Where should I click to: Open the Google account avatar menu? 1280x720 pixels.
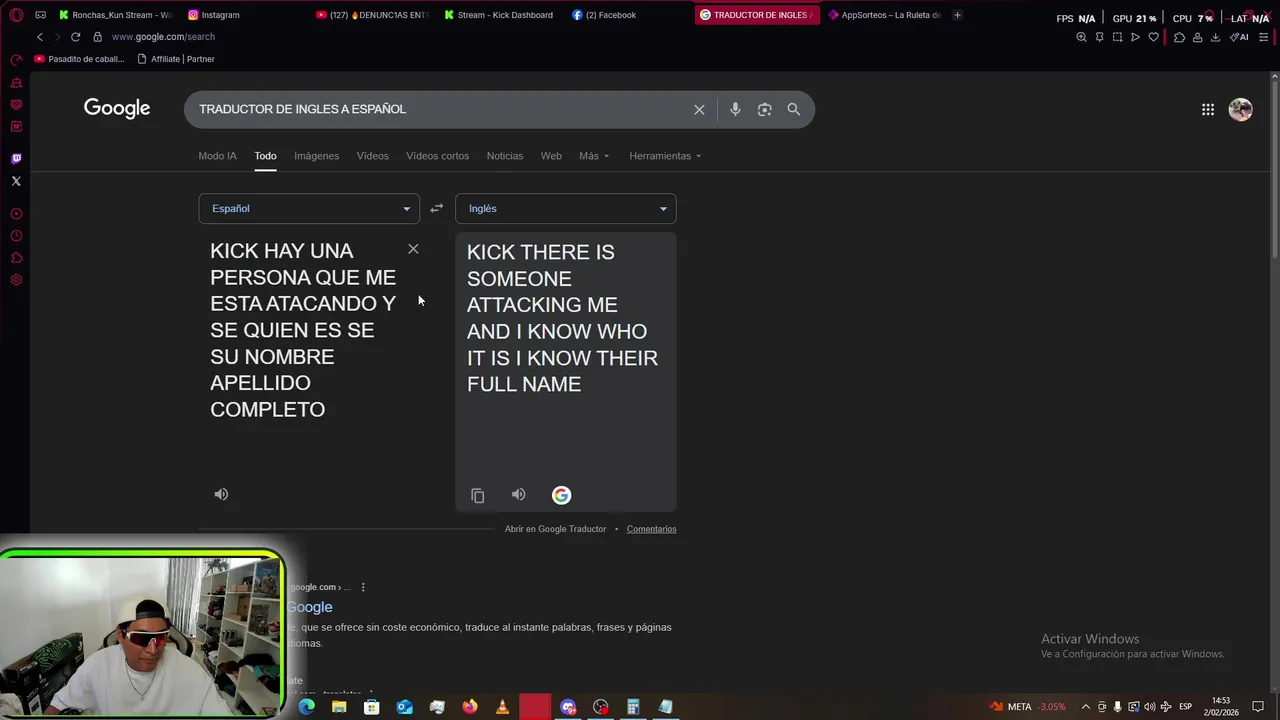[1240, 109]
